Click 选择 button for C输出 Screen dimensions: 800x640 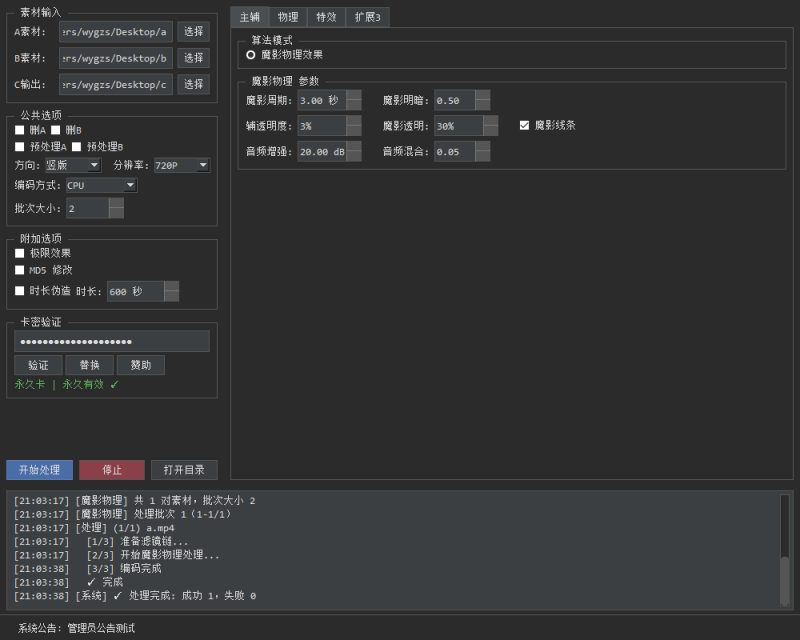pyautogui.click(x=193, y=84)
